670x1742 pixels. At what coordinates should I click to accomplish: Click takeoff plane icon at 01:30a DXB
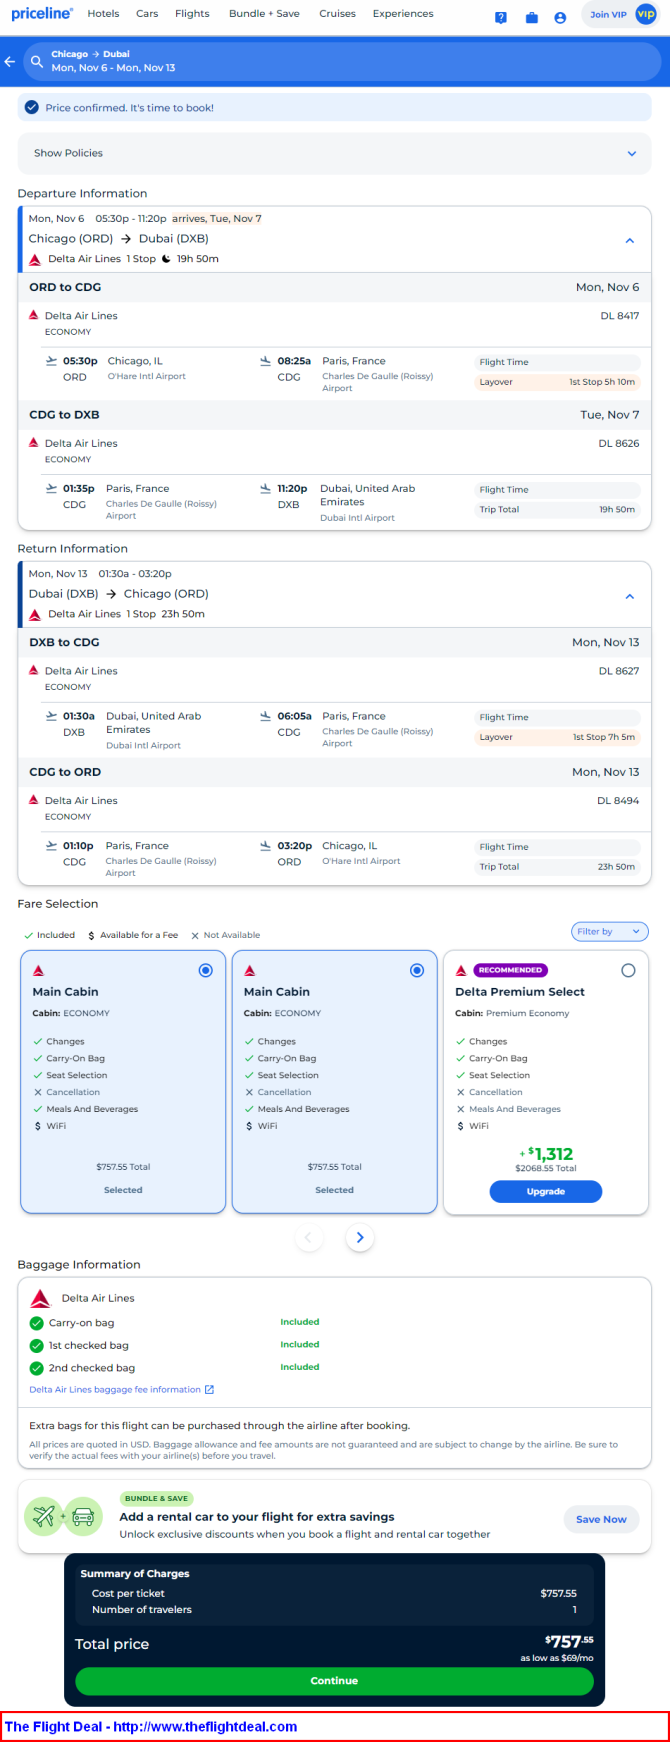point(51,716)
